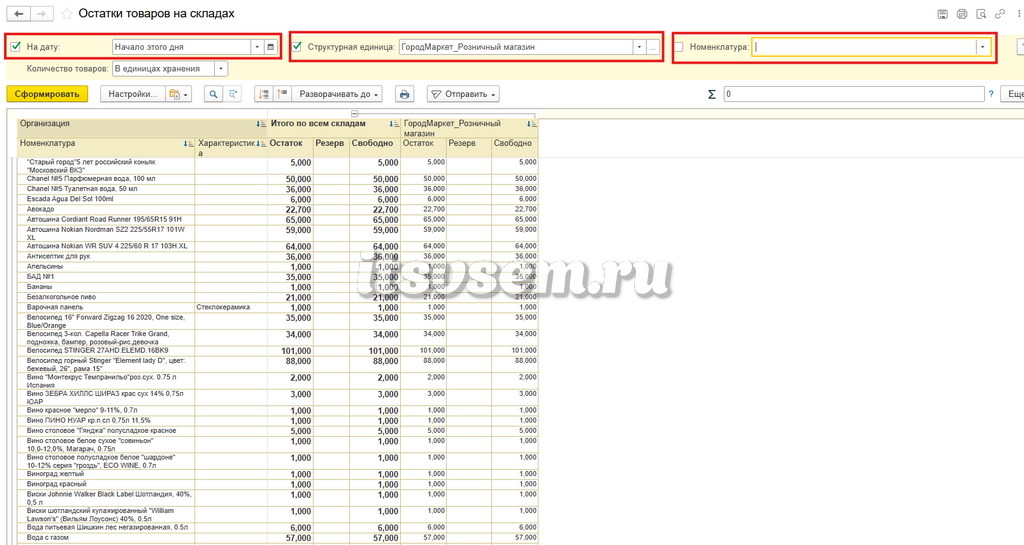Click sort icon in Характеристика header
The width and height of the screenshot is (1024, 545).
261,144
